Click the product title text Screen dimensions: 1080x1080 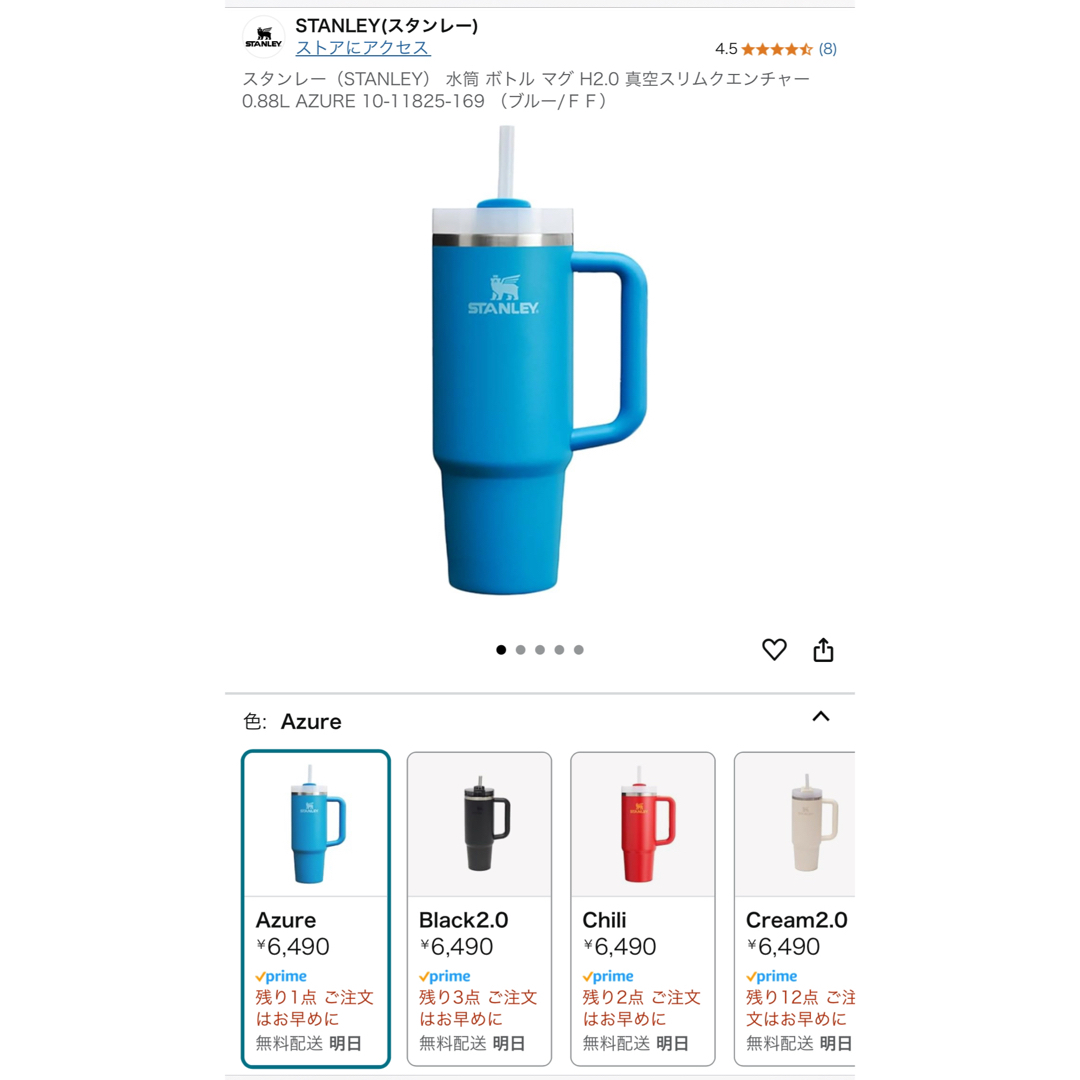[x=526, y=90]
